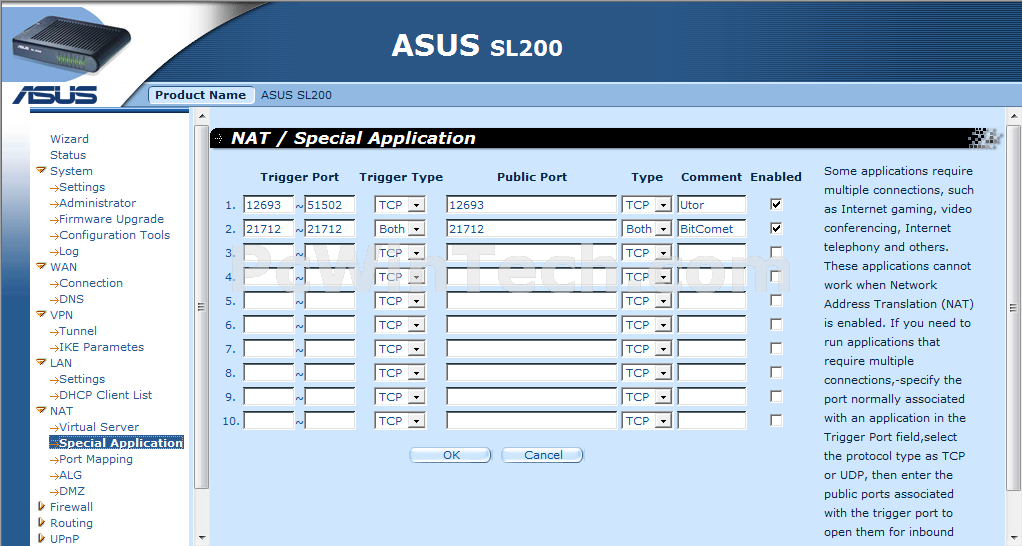
Task: Click the Product Name label
Action: click(x=200, y=95)
